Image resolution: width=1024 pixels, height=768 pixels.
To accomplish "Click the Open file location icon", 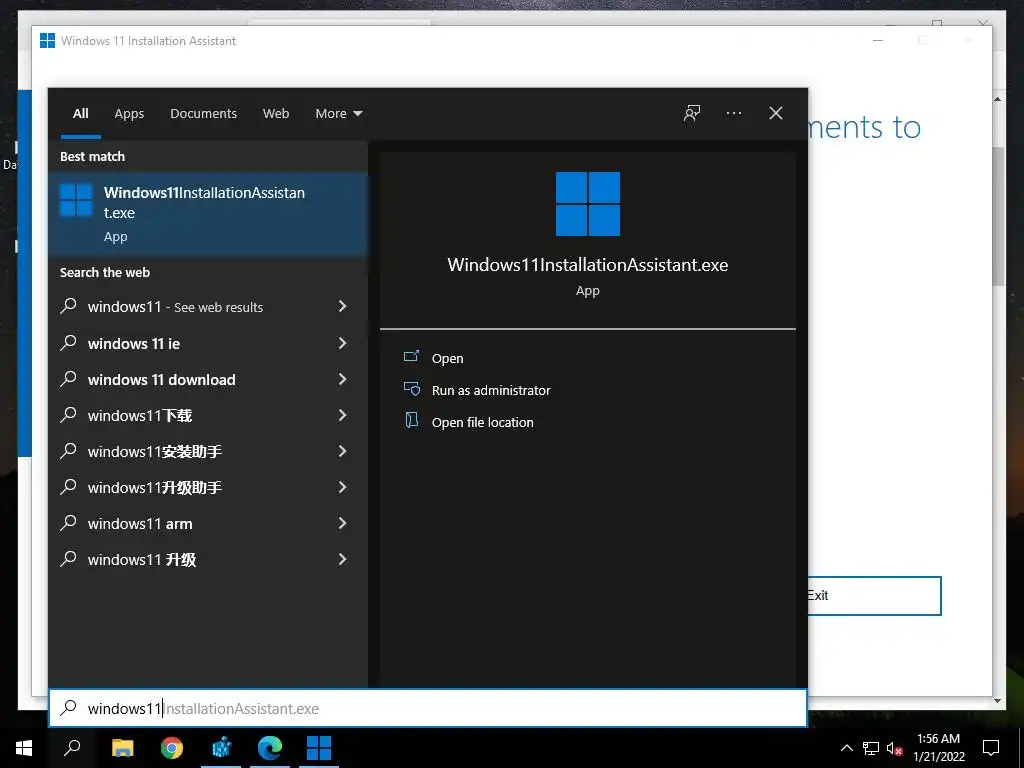I will coord(411,420).
